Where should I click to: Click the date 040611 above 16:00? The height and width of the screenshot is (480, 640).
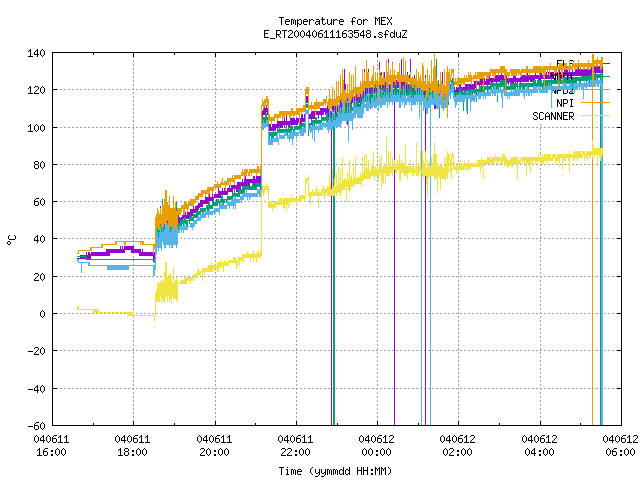tap(51, 439)
